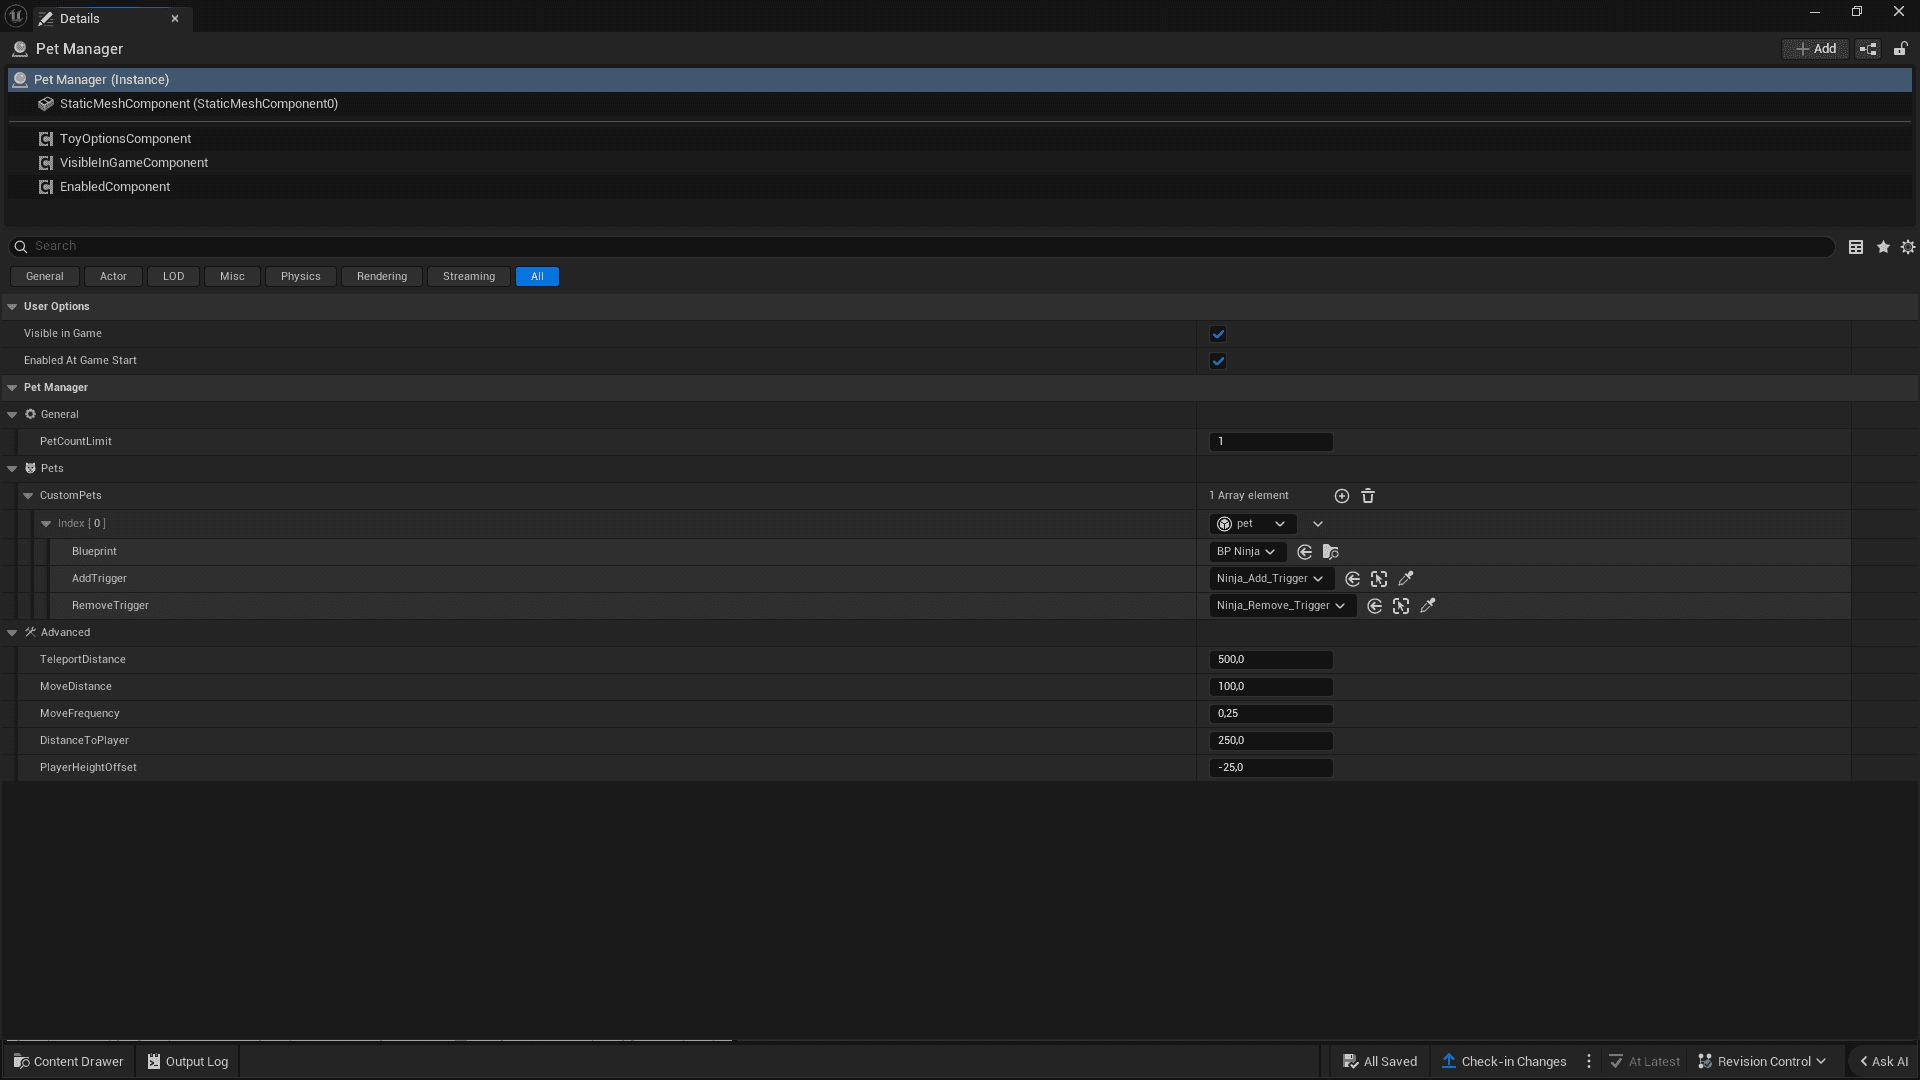Screen dimensions: 1920x1080
Task: Open the BP Ninja blueprint dropdown
Action: tap(1246, 552)
